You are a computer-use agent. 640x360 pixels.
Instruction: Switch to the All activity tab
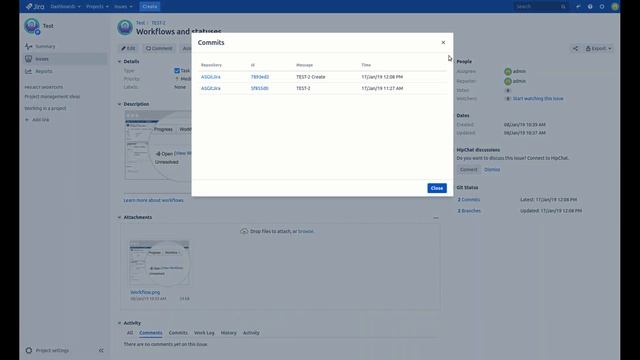click(130, 333)
